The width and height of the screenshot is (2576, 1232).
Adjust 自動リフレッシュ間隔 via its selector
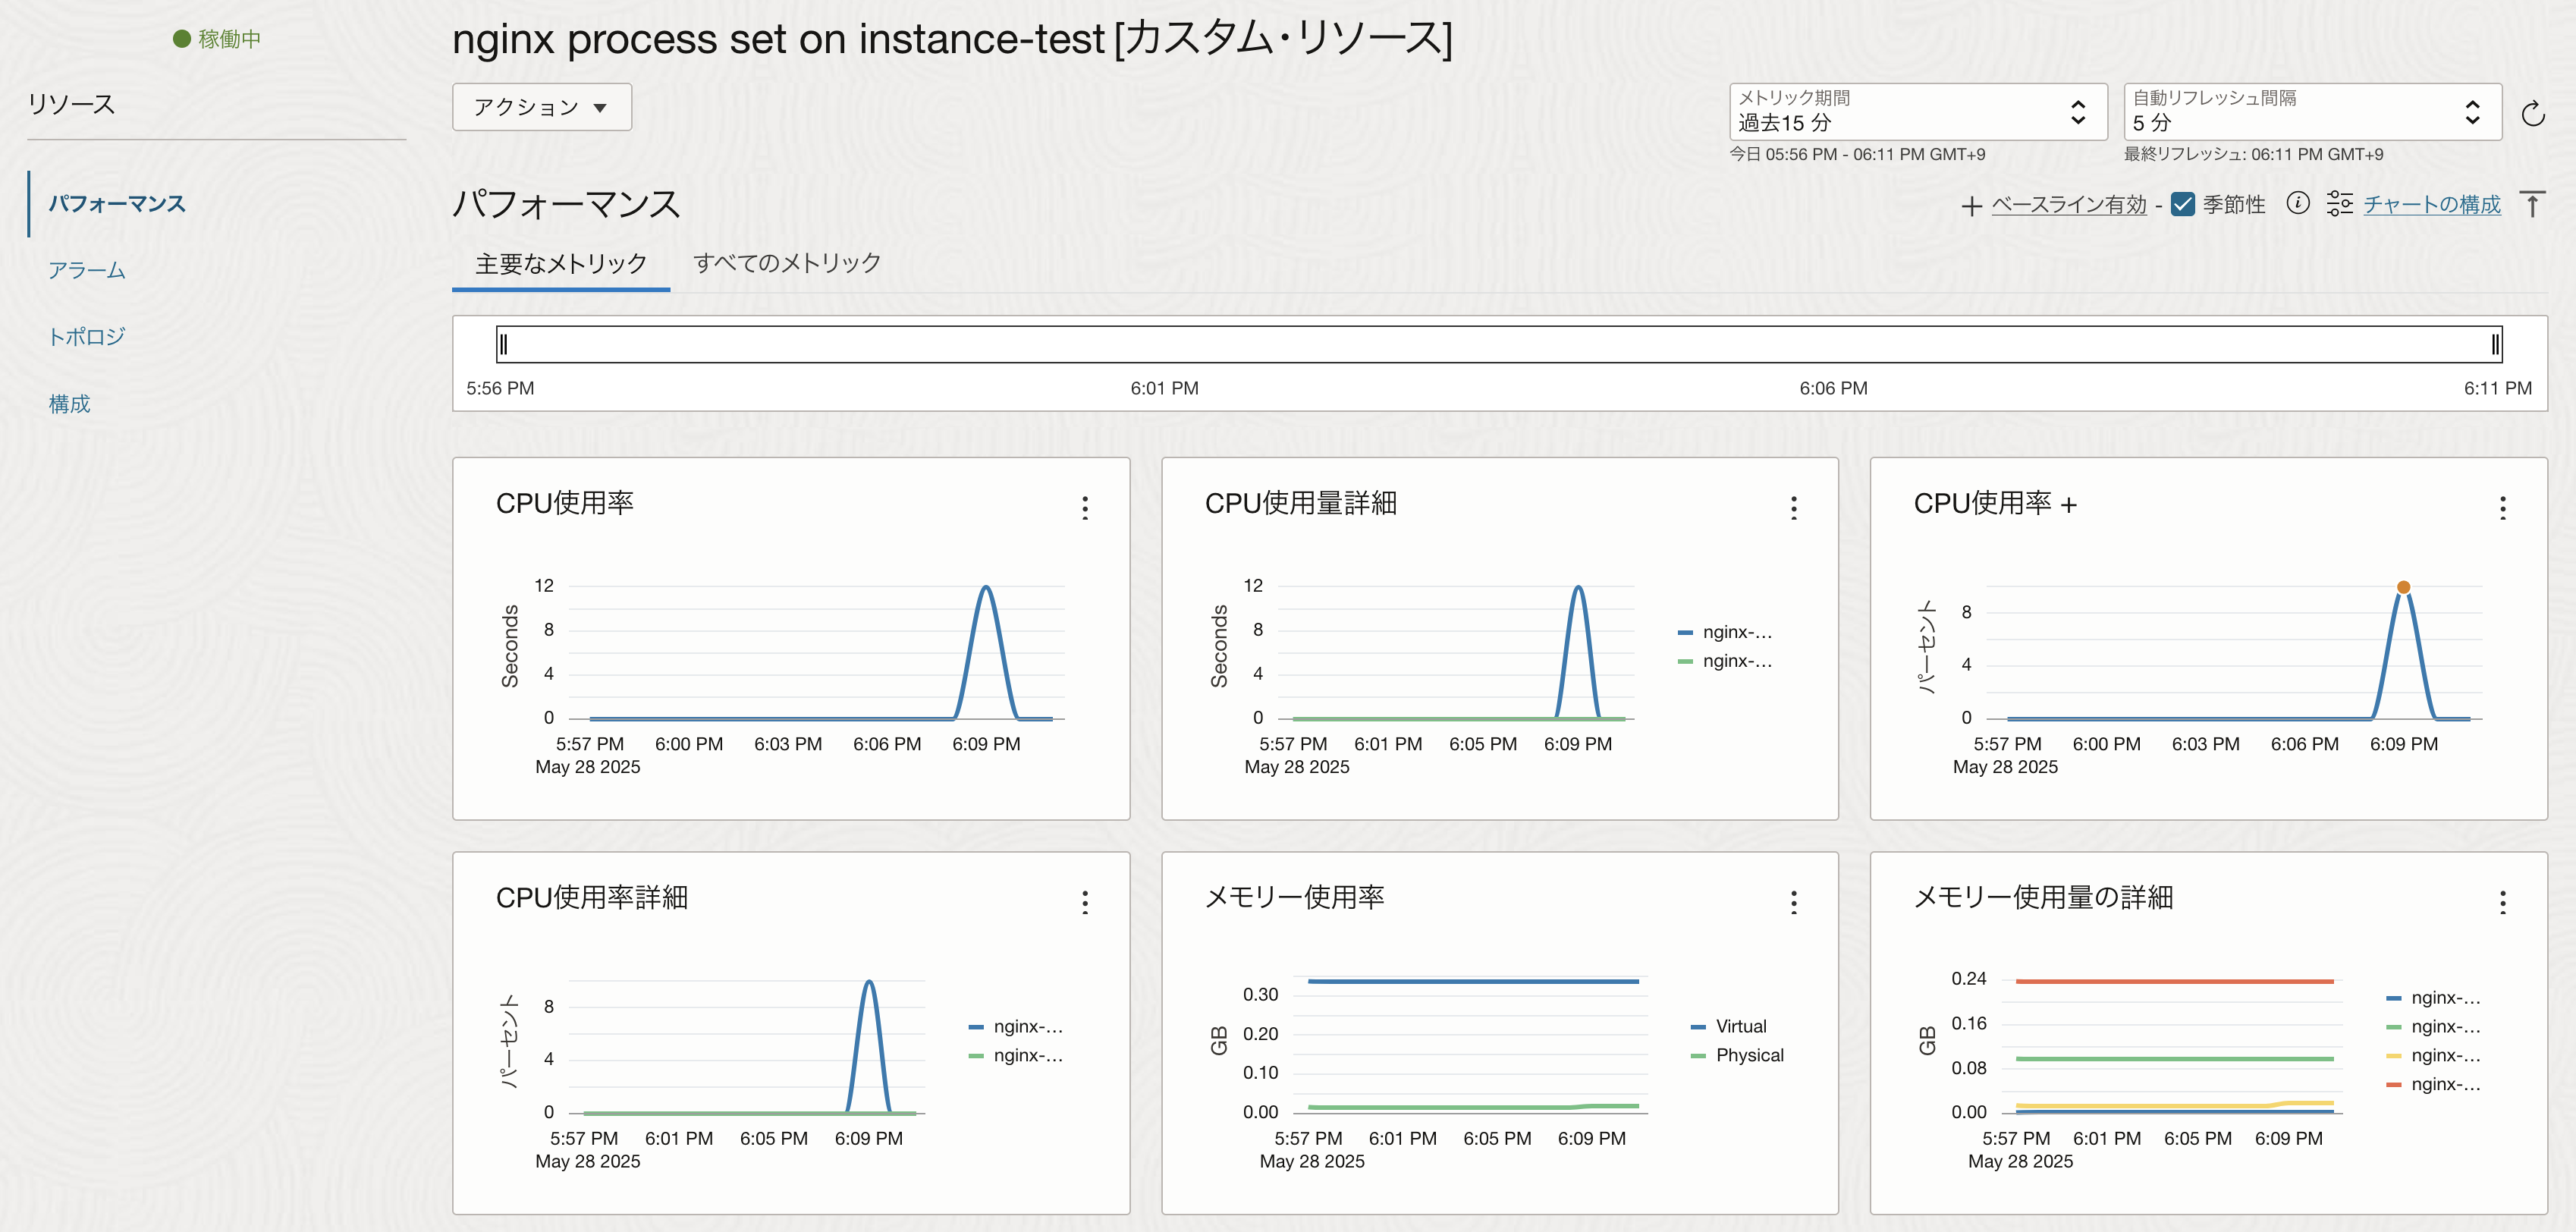(x=2472, y=112)
